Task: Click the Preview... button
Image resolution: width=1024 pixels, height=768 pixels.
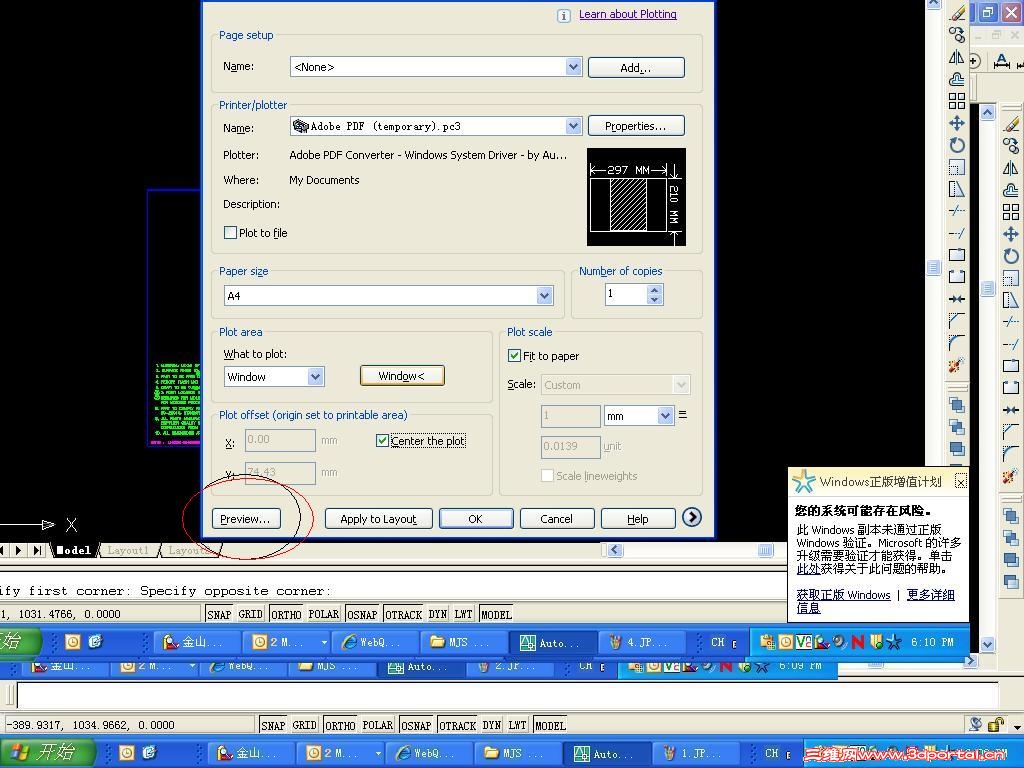Action: pyautogui.click(x=246, y=519)
